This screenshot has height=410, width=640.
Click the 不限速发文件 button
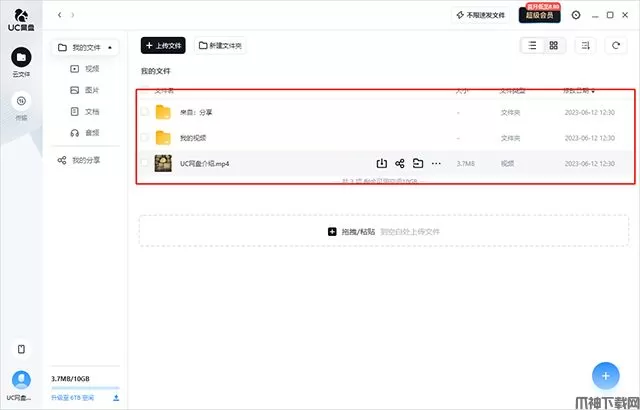pos(481,15)
